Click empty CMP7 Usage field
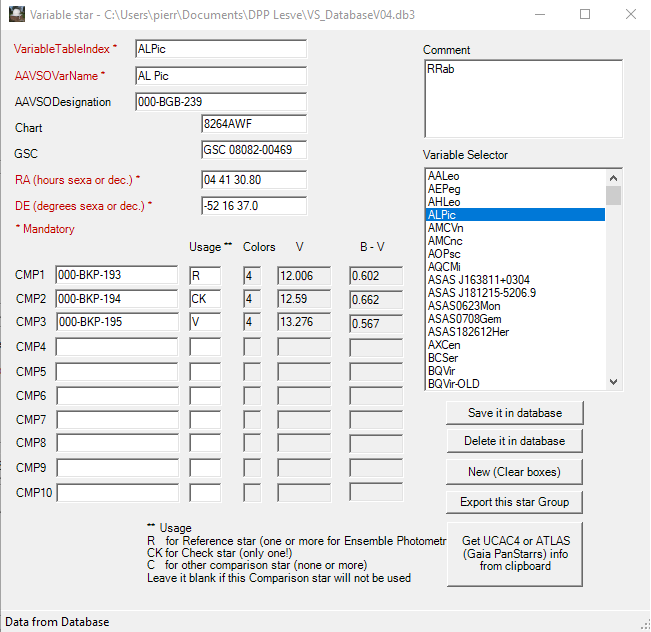651x632 pixels. point(205,420)
